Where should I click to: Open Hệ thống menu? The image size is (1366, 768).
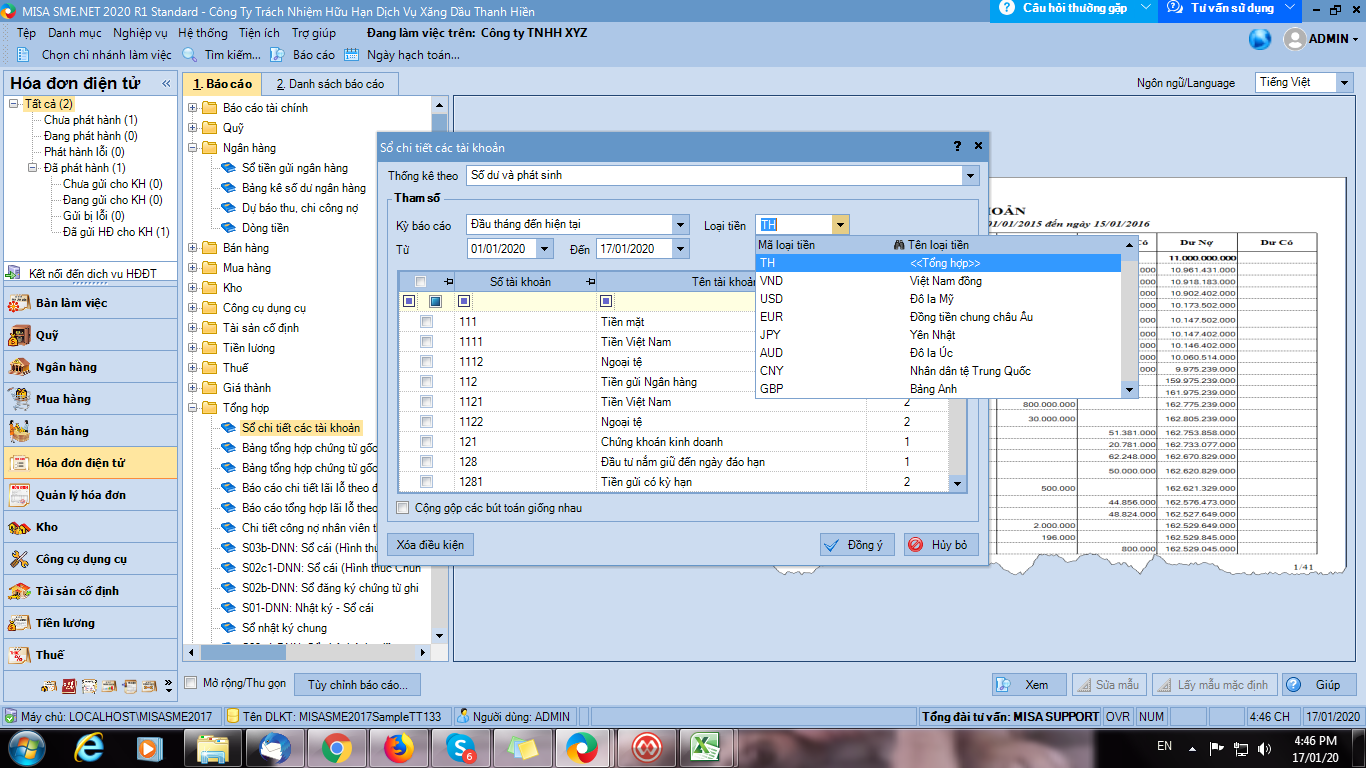coord(203,33)
